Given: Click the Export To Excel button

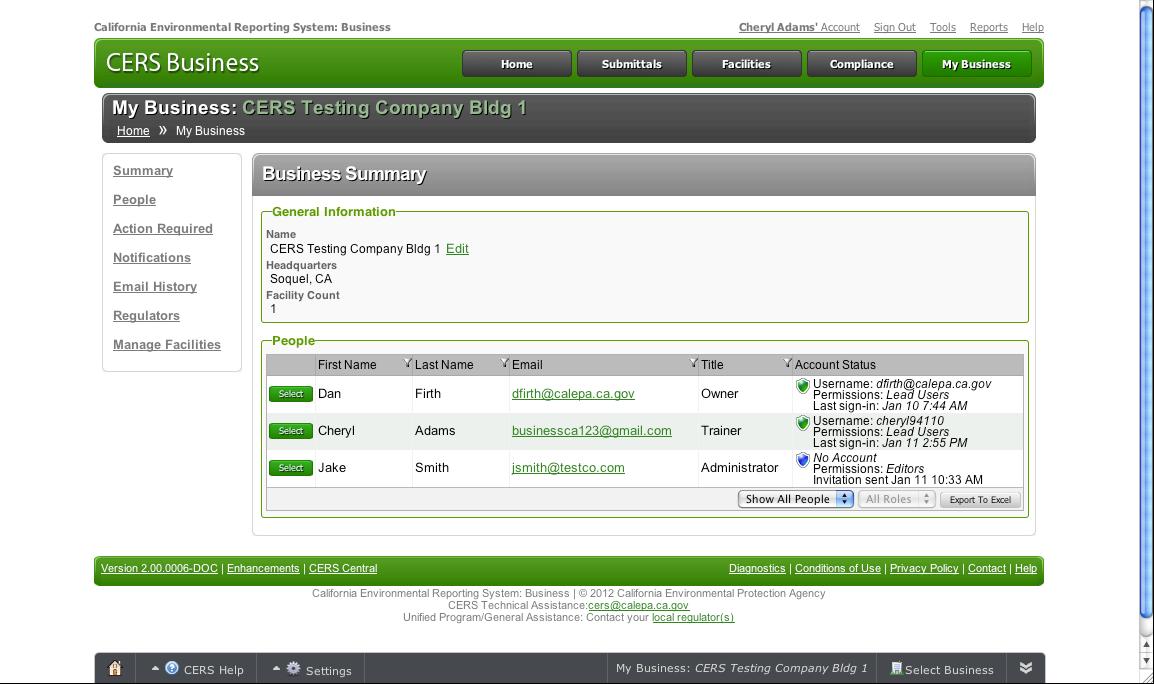Looking at the screenshot, I should (x=980, y=499).
